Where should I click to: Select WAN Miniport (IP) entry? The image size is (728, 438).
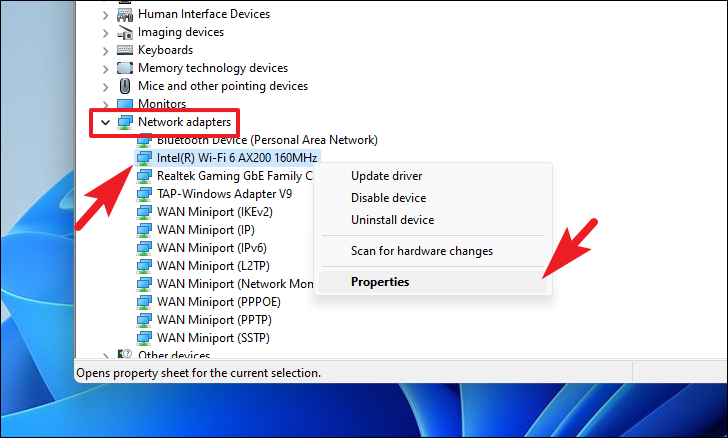(206, 230)
